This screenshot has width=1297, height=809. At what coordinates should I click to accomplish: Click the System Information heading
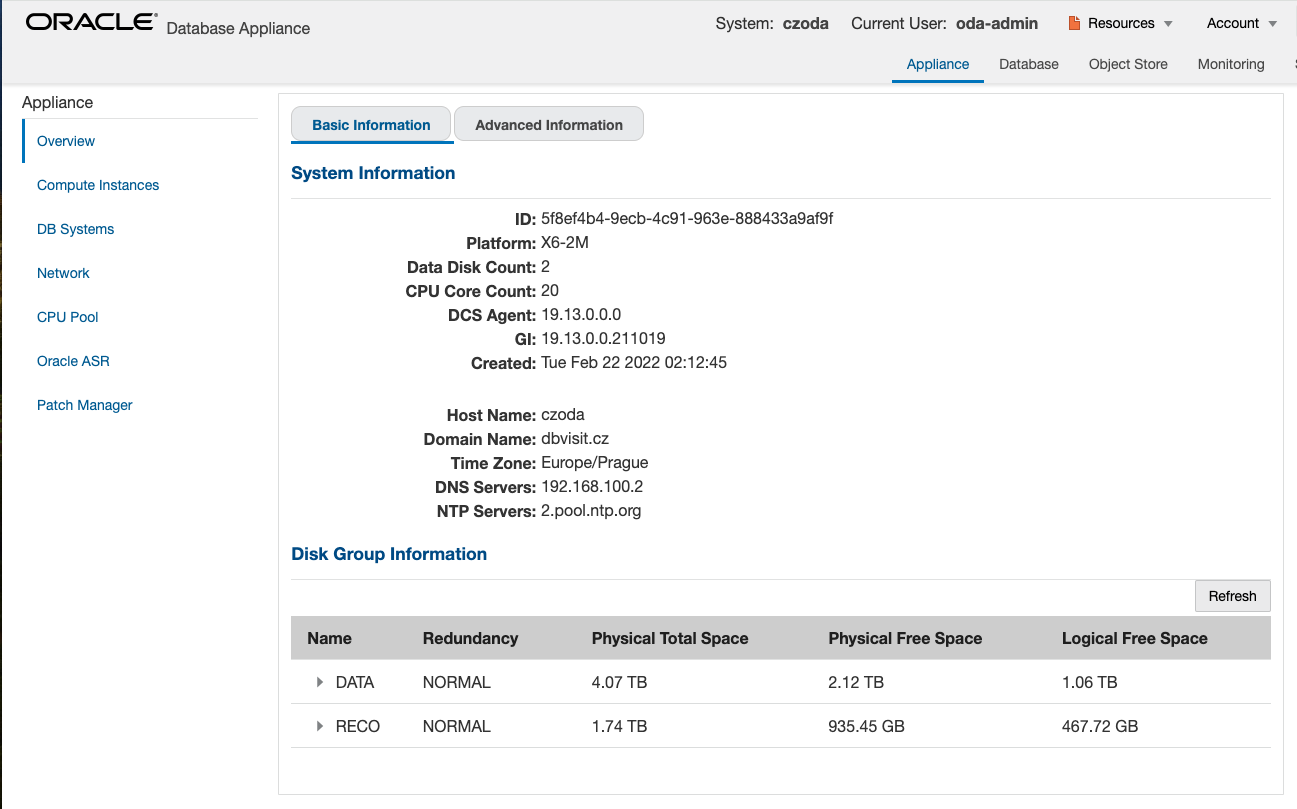(373, 173)
